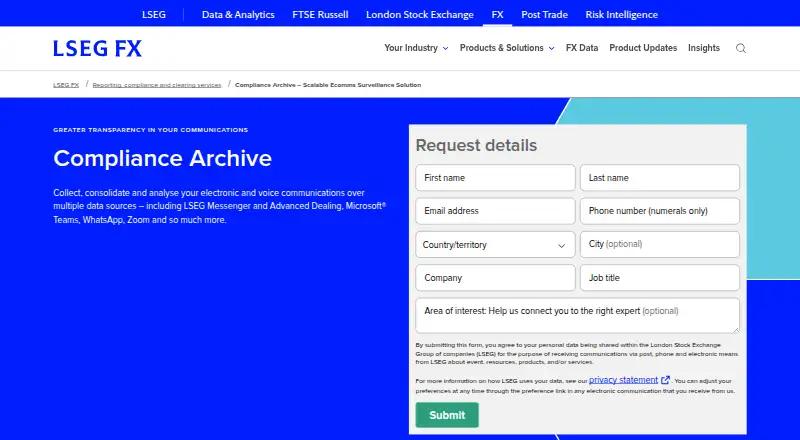
Task: Open Product Updates in navigation
Action: click(x=643, y=48)
